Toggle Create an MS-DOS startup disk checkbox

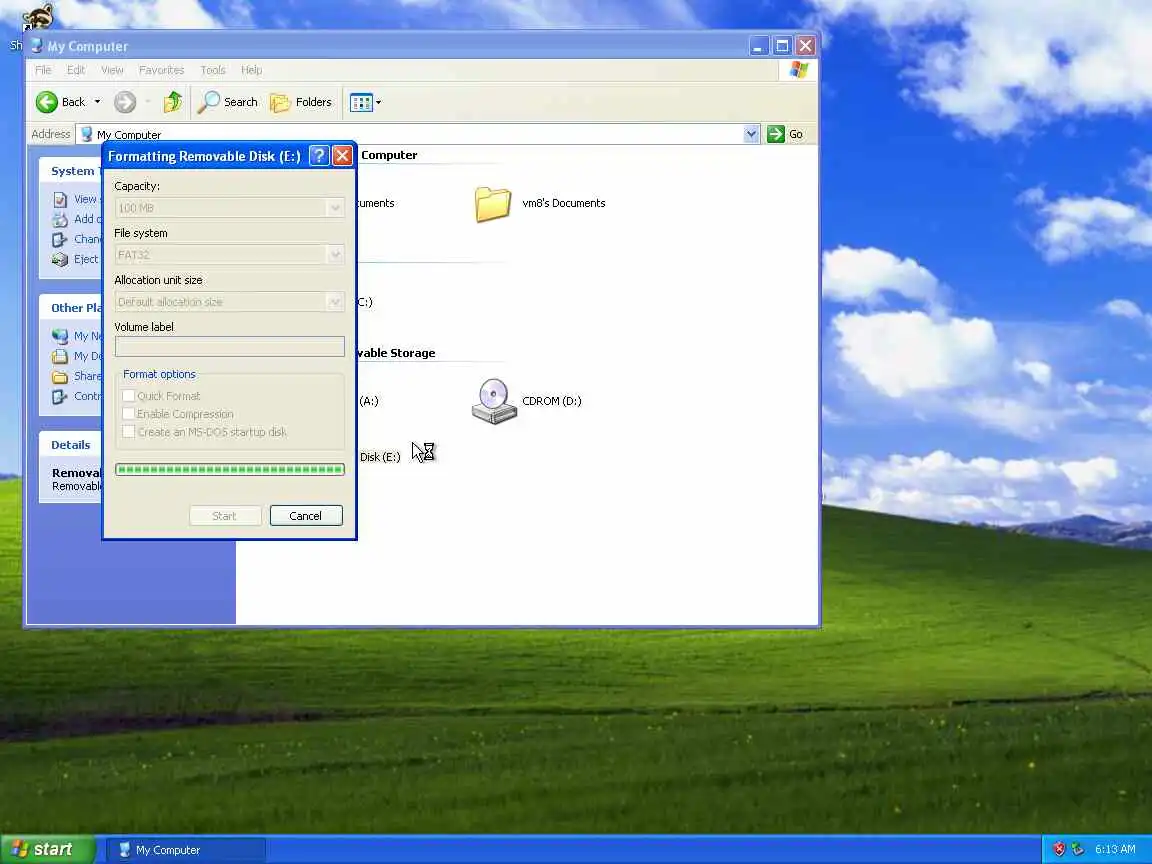pos(129,432)
